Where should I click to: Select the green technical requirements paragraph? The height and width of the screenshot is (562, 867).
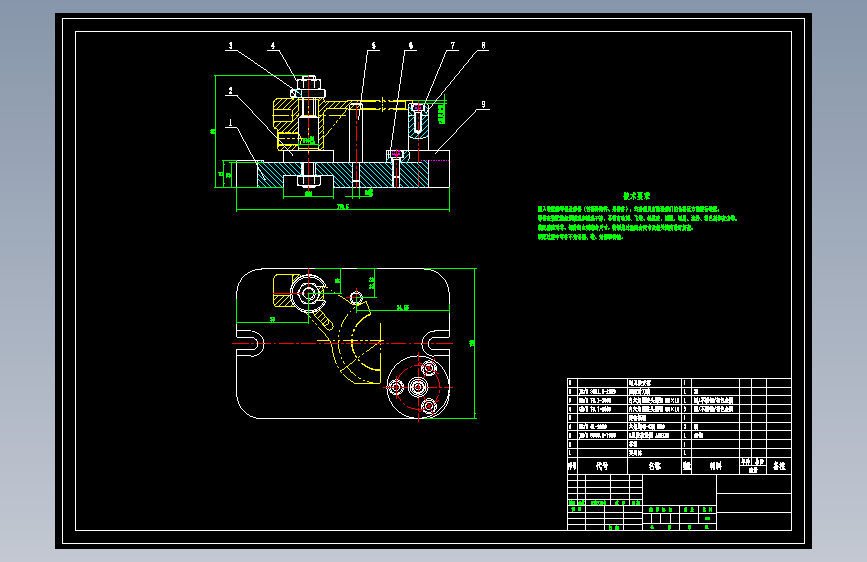pyautogui.click(x=637, y=223)
